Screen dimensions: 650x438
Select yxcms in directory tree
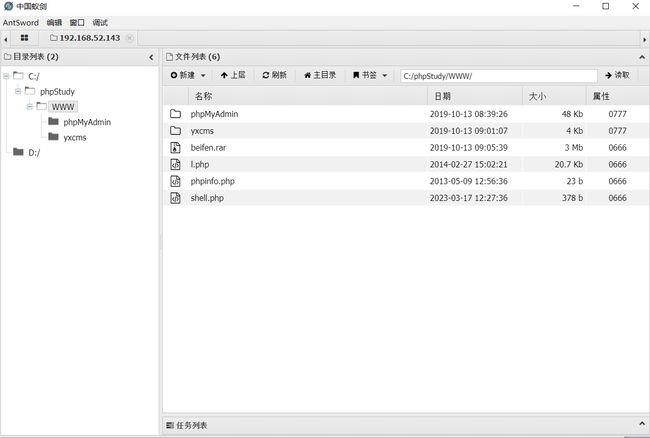pos(75,138)
